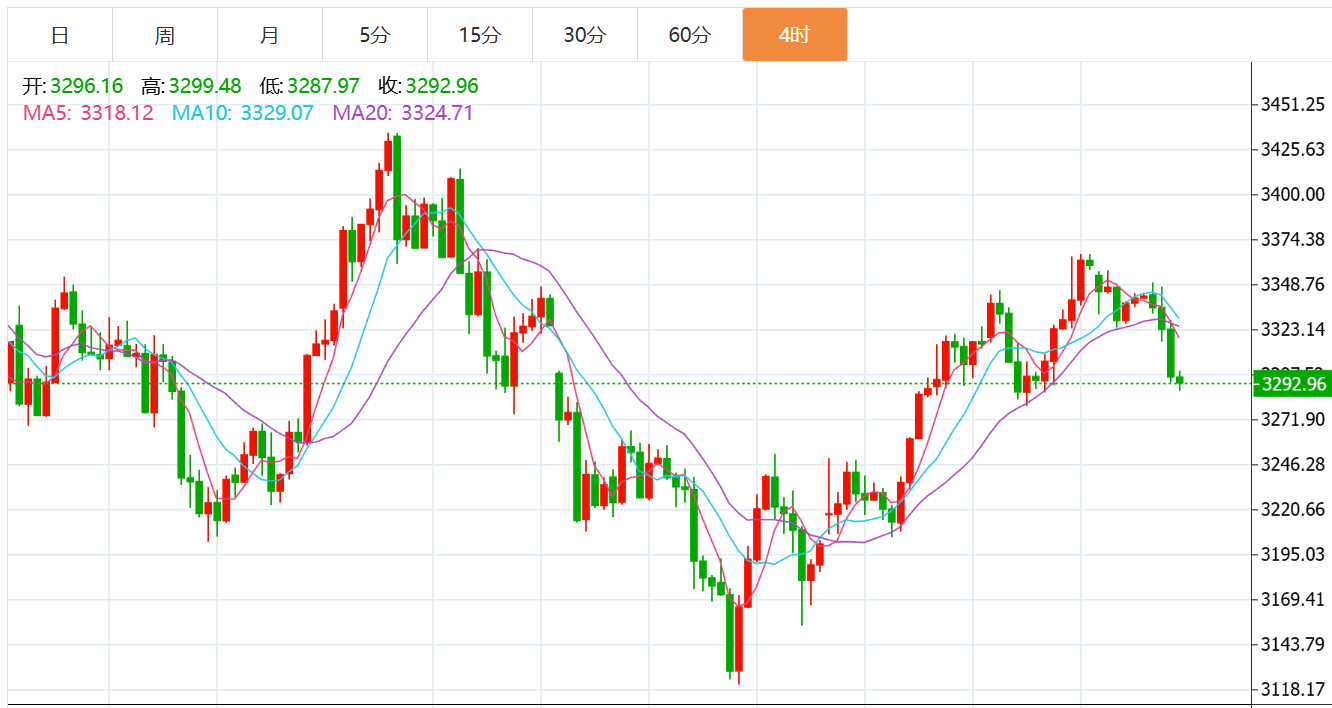Click the MA20: 3324.71 indicator label
The height and width of the screenshot is (708, 1332).
[403, 113]
